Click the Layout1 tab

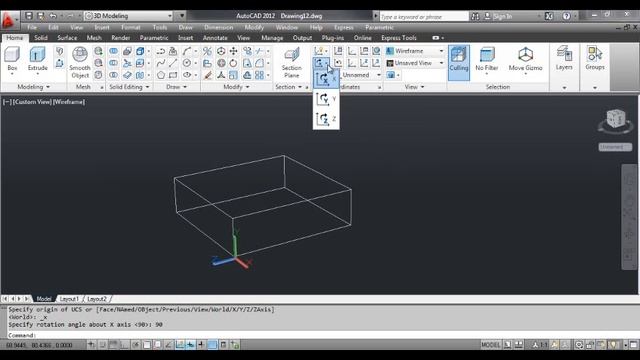pyautogui.click(x=69, y=299)
